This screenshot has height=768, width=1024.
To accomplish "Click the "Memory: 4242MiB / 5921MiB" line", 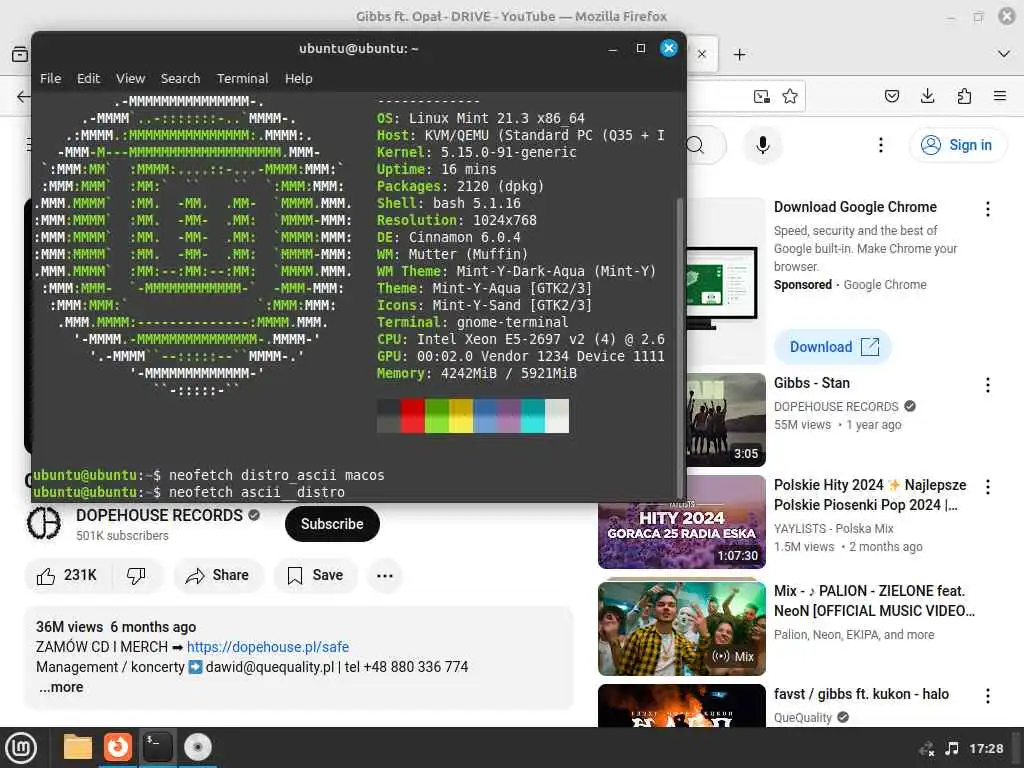I will [477, 374].
